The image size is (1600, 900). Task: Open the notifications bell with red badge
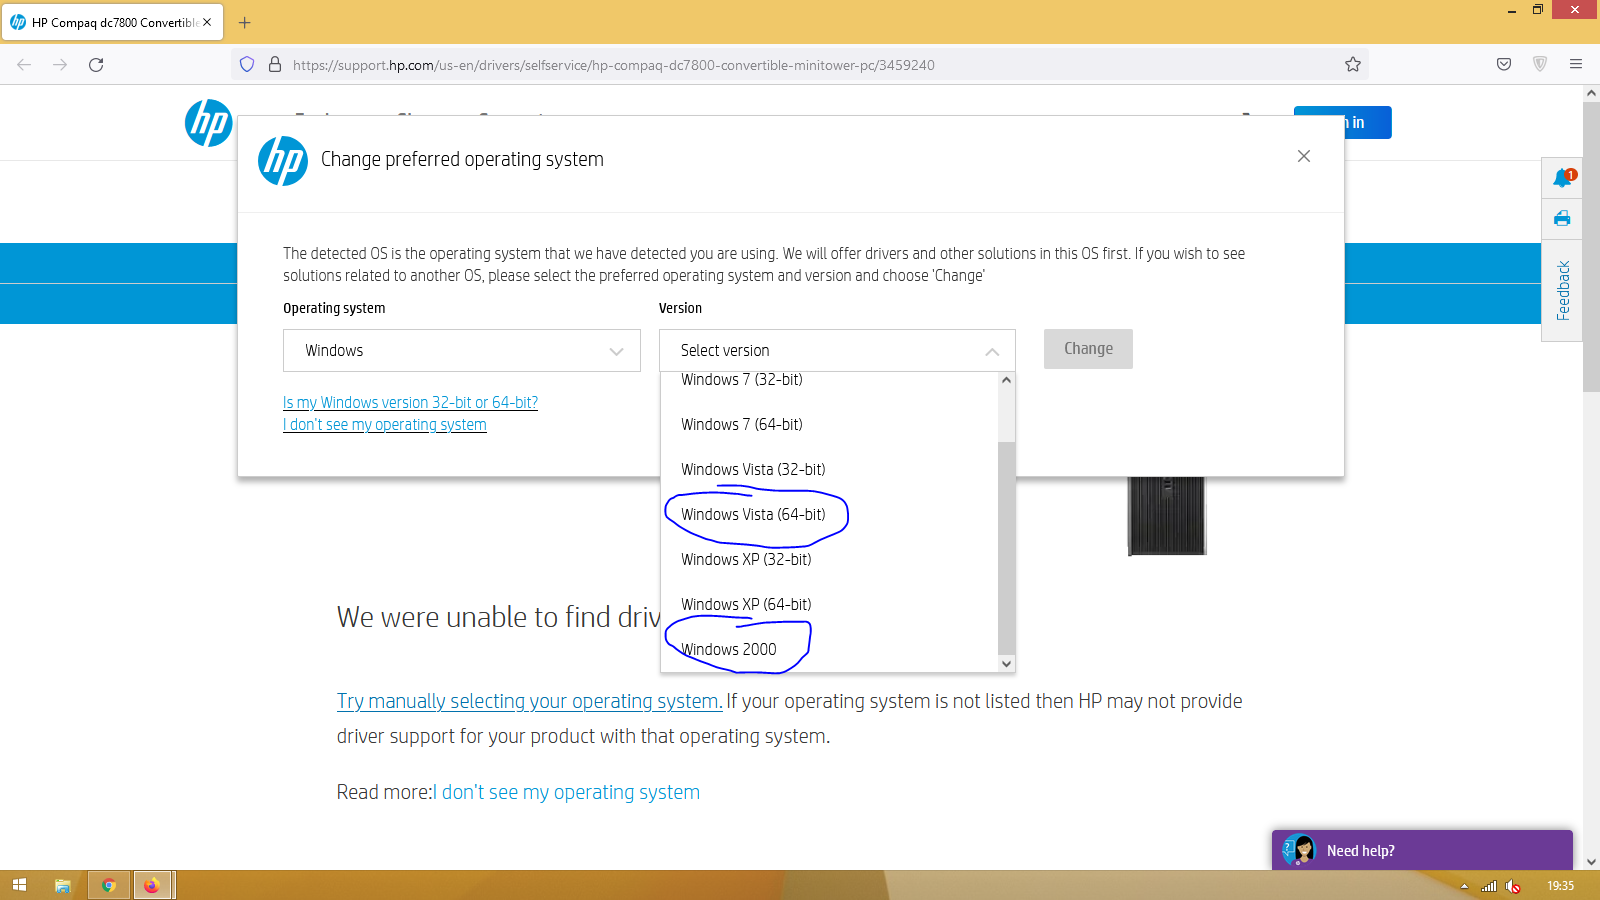click(1562, 178)
